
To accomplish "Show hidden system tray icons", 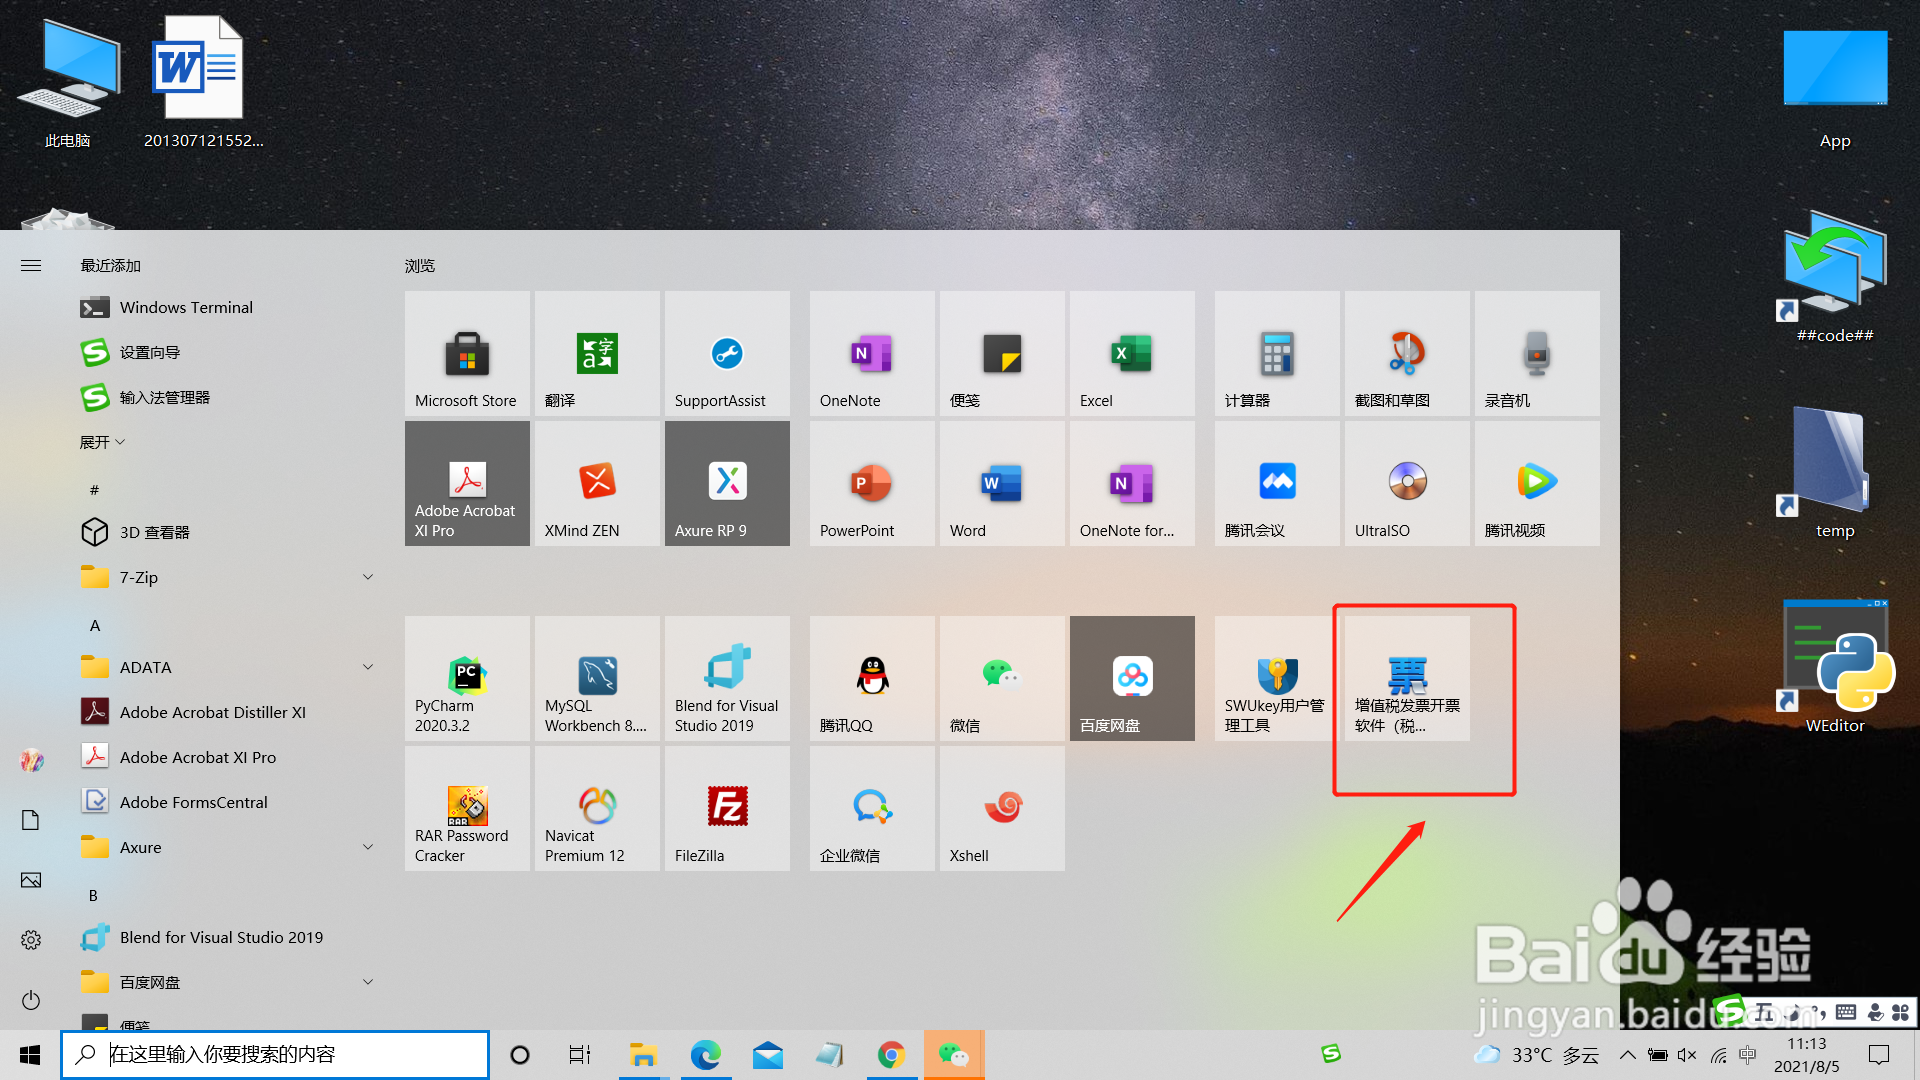I will (x=1628, y=1055).
